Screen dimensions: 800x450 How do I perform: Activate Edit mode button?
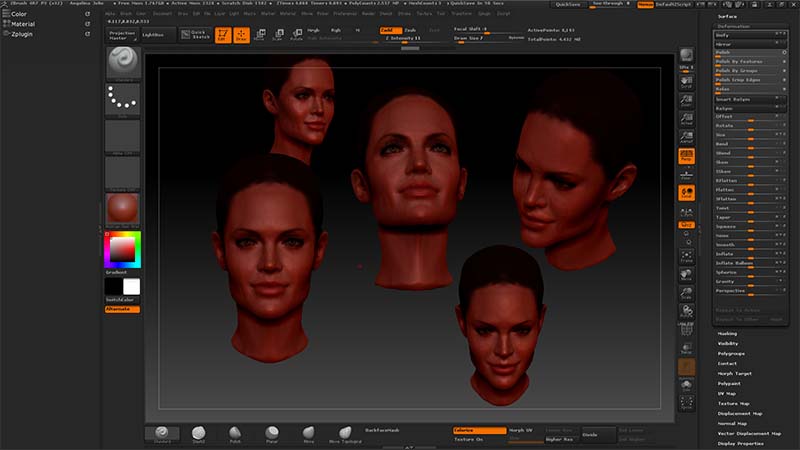tap(223, 35)
